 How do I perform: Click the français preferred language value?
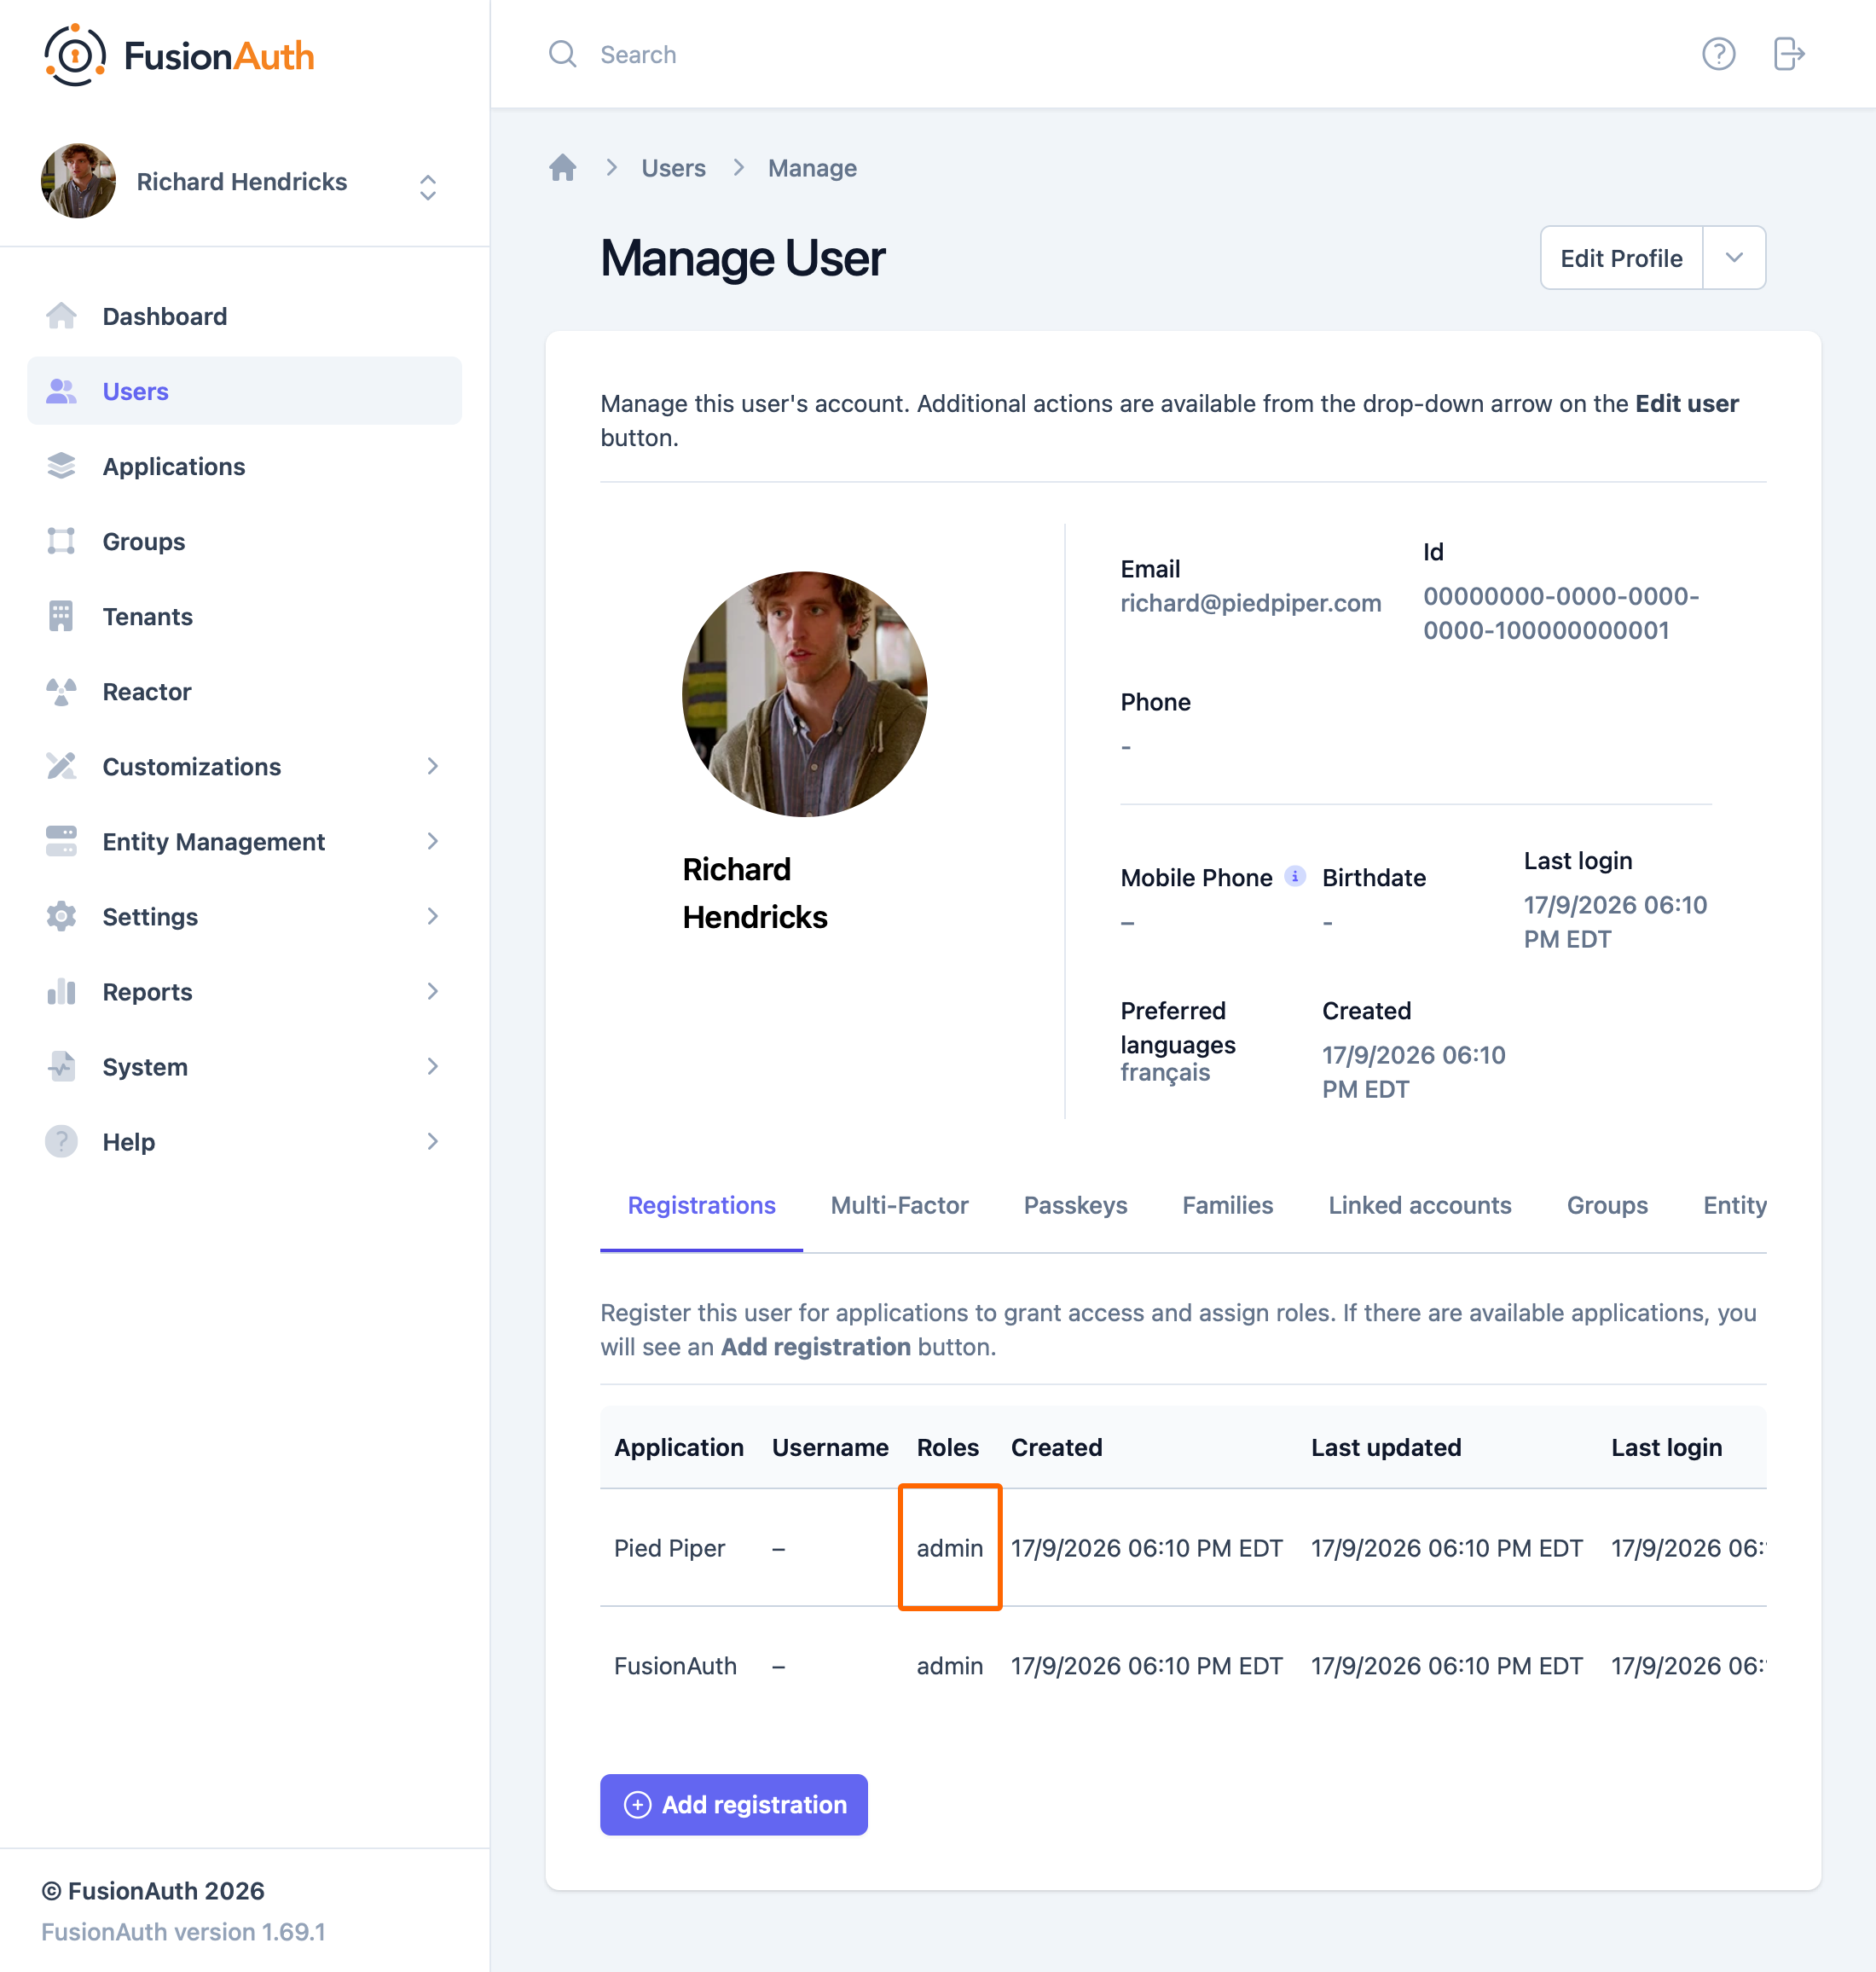tap(1165, 1072)
